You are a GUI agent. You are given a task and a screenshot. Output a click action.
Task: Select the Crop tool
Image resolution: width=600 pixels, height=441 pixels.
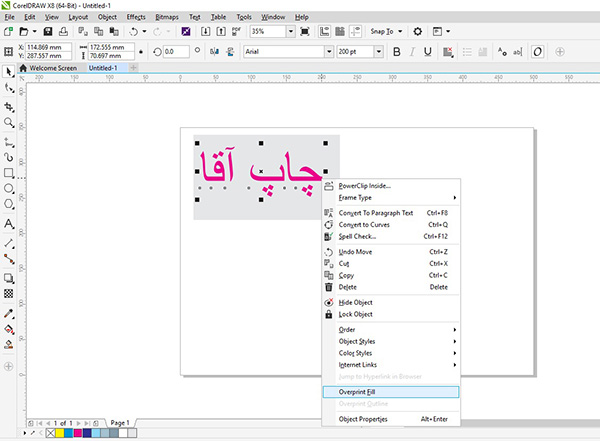(9, 107)
